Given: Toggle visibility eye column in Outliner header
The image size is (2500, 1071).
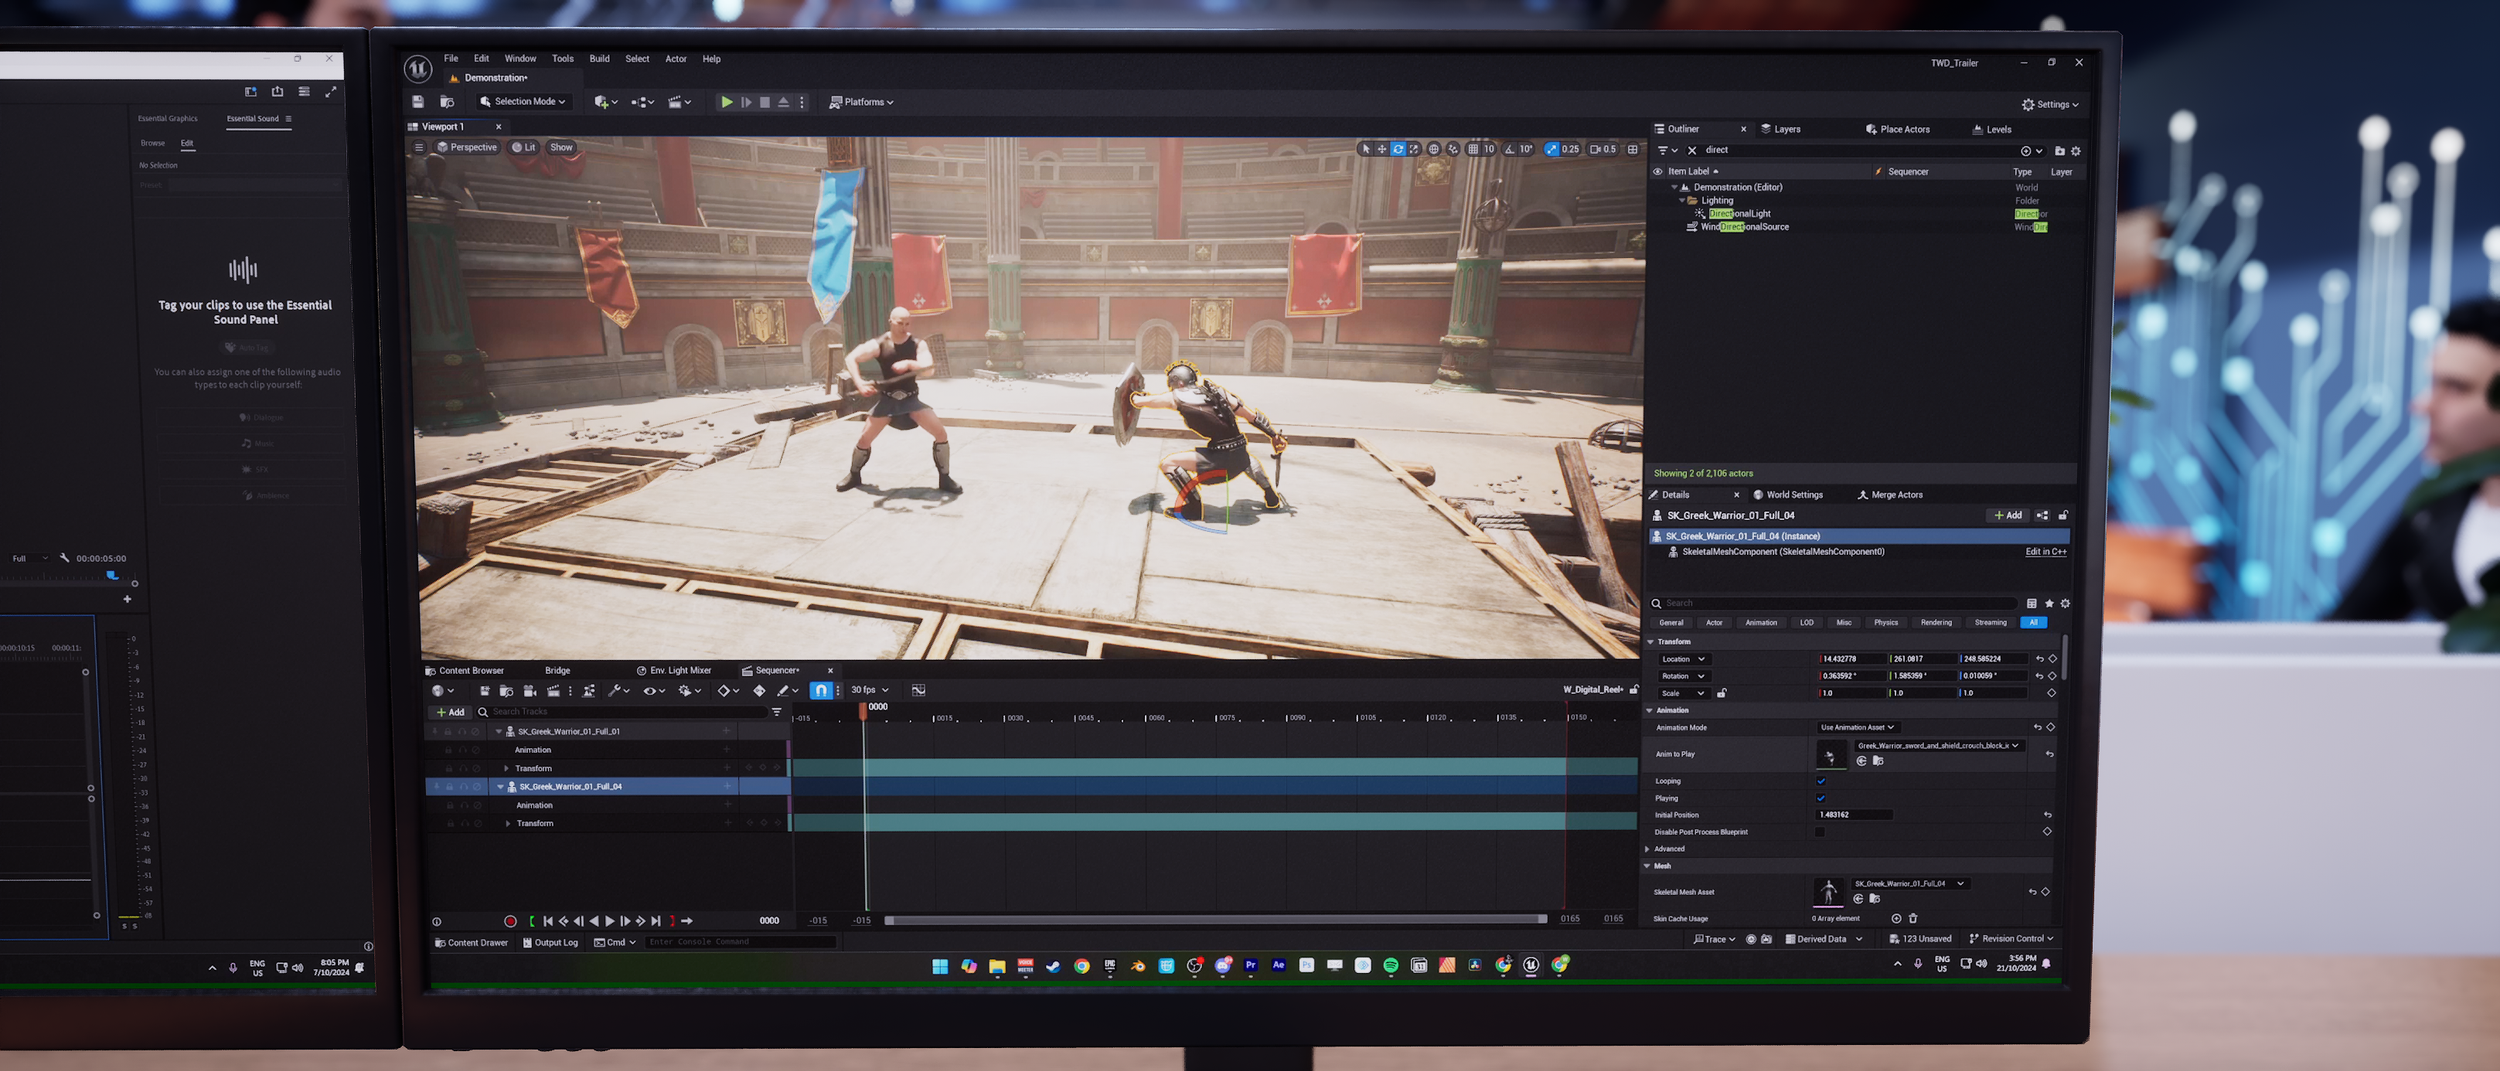Looking at the screenshot, I should 1657,171.
